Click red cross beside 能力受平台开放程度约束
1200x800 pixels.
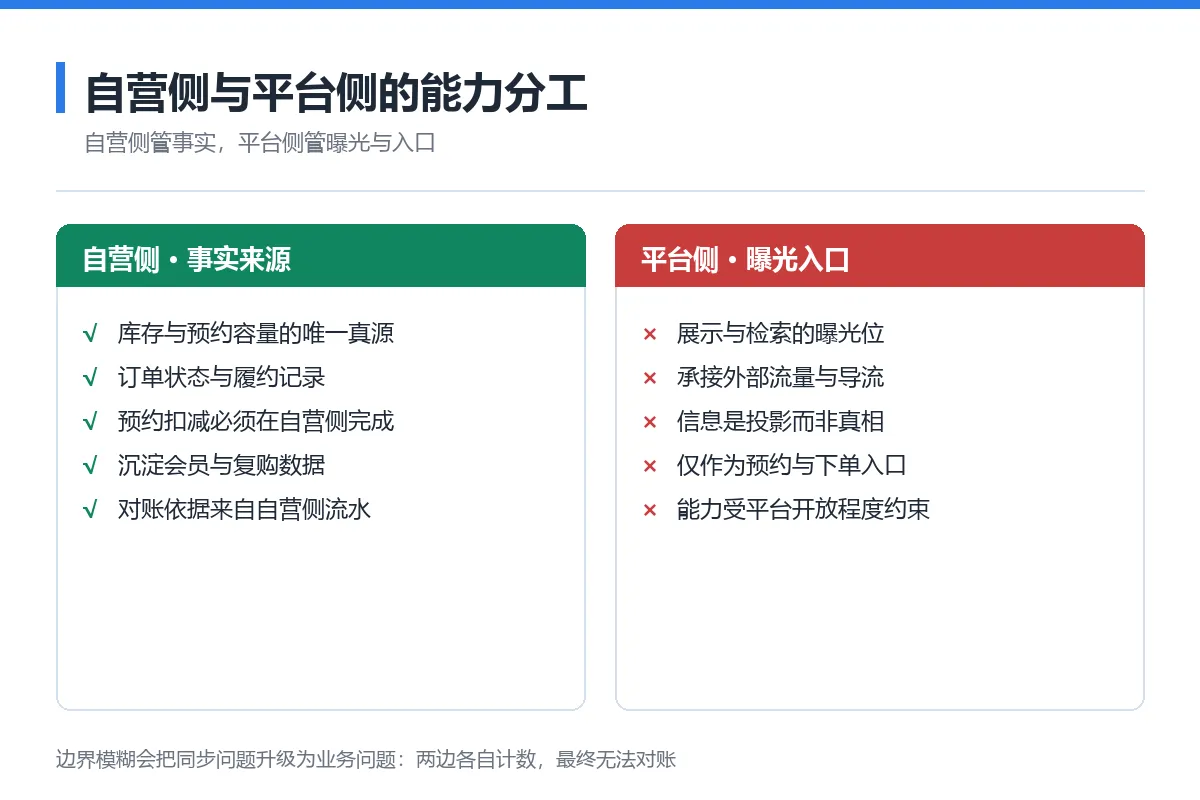click(x=649, y=511)
